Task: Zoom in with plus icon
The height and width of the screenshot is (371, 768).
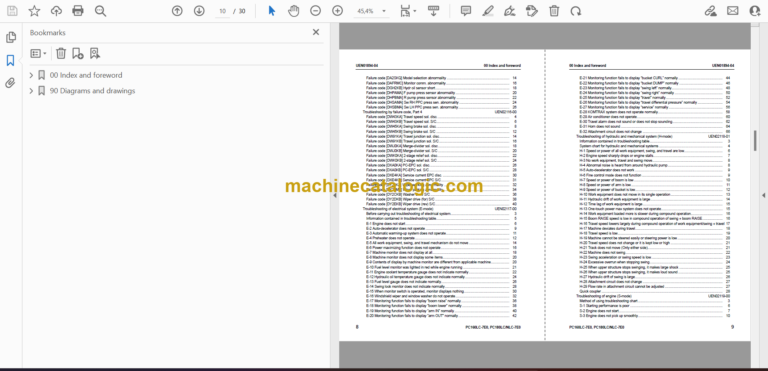Action: pos(337,11)
